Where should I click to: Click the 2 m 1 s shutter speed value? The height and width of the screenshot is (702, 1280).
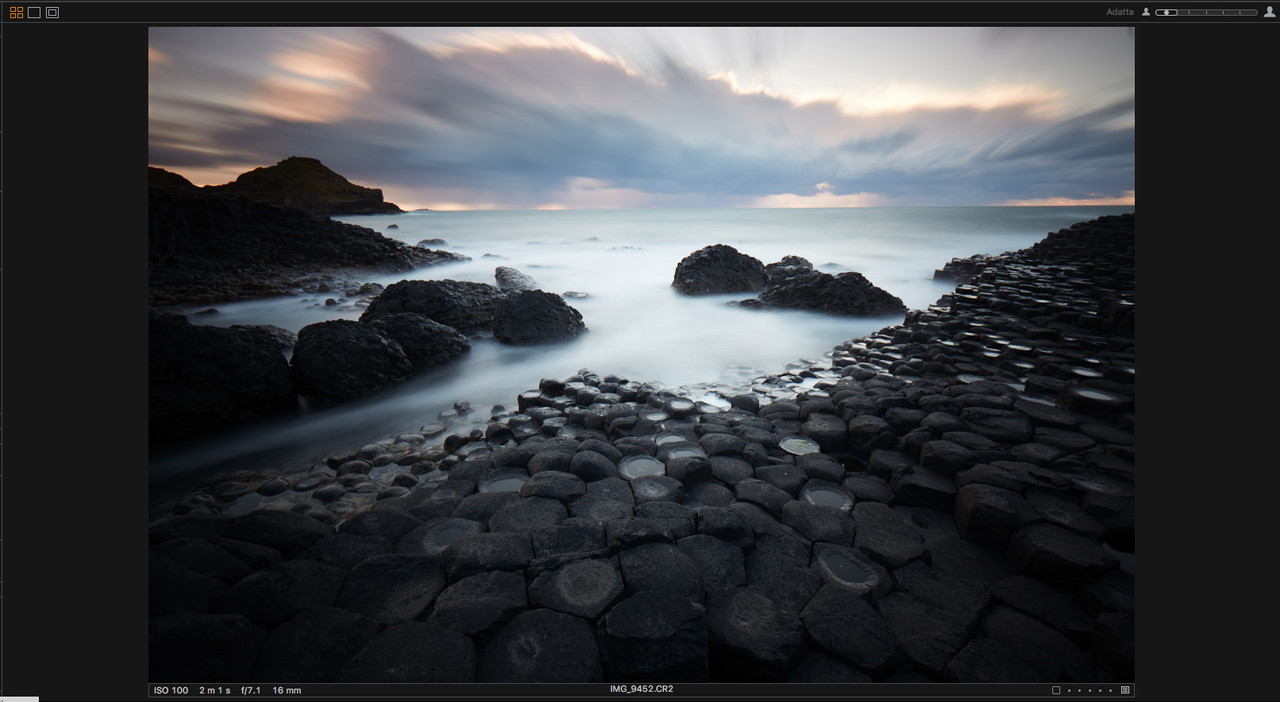(x=215, y=690)
